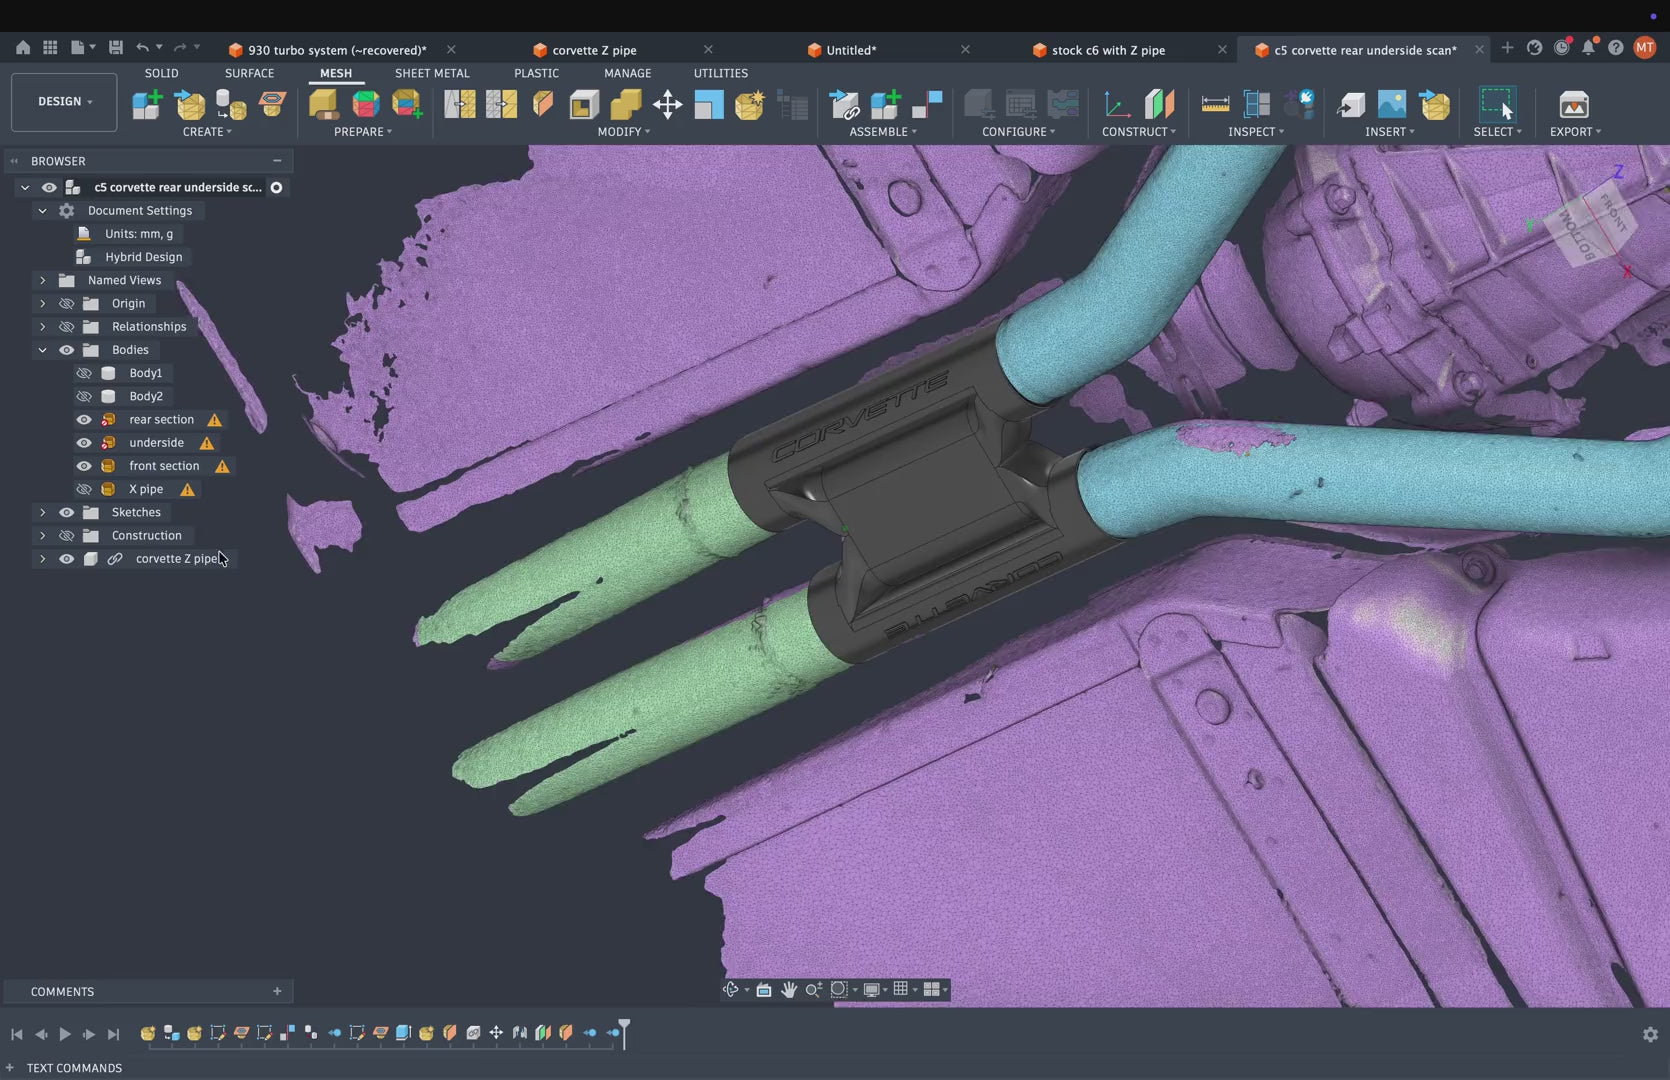Expand the Origin folder
The height and width of the screenshot is (1080, 1670).
tap(42, 303)
